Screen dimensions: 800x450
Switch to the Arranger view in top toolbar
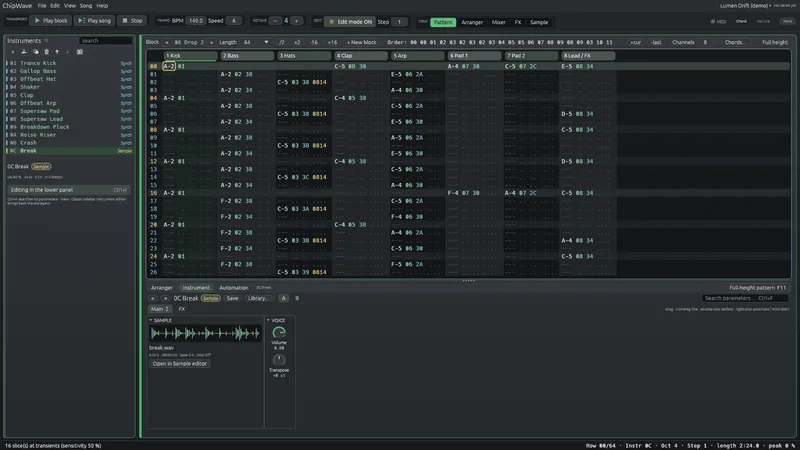tap(472, 22)
